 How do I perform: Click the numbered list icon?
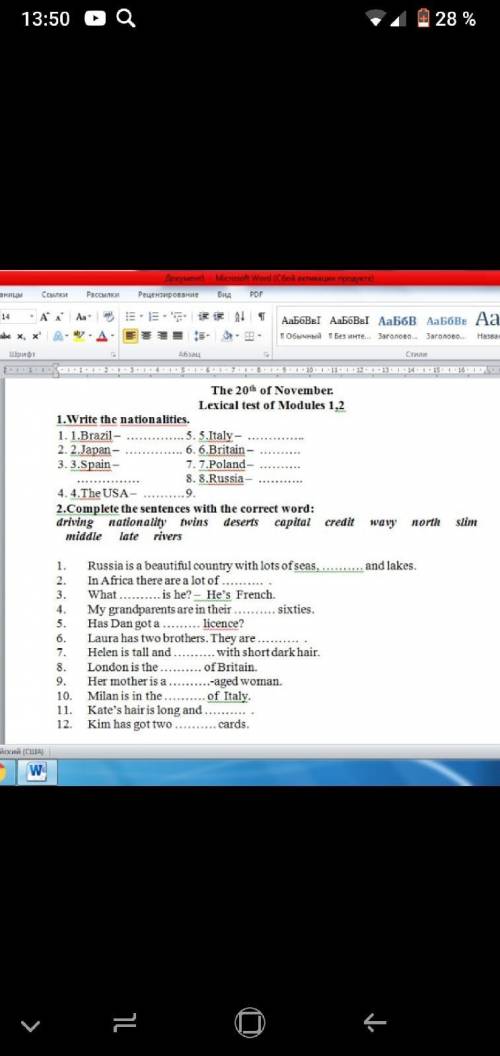click(154, 317)
